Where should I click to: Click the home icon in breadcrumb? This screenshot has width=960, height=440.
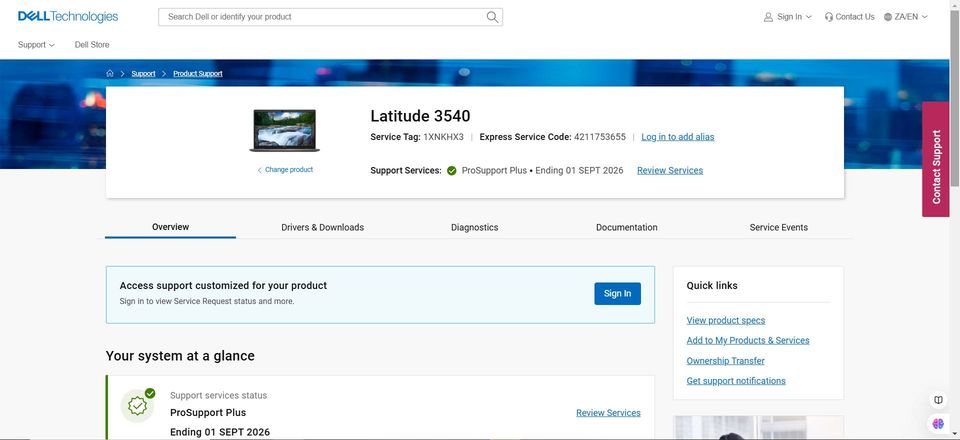(x=110, y=74)
